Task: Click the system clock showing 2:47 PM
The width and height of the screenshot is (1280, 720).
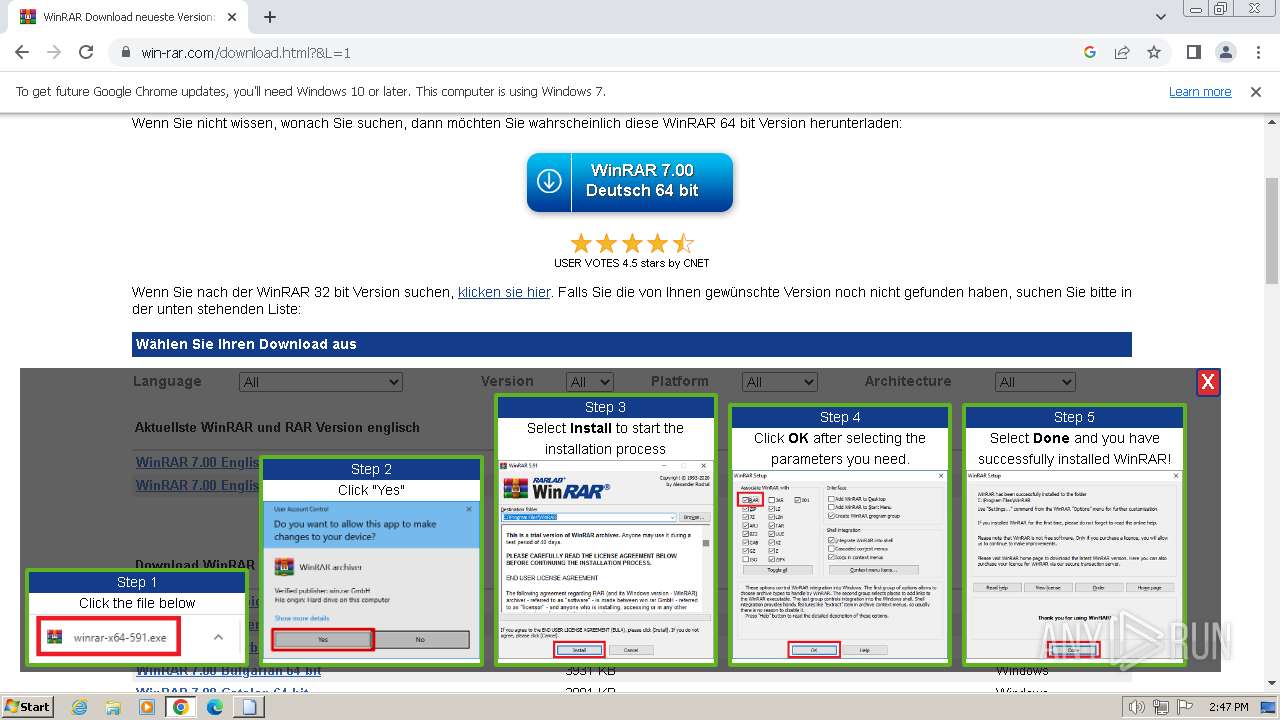Action: click(x=1227, y=707)
